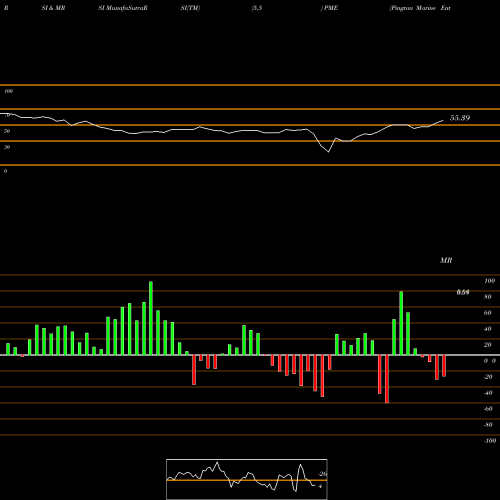This screenshot has height=500, width=500.
Task: Click the 40 label on the MR axis
Action: click(488, 329)
